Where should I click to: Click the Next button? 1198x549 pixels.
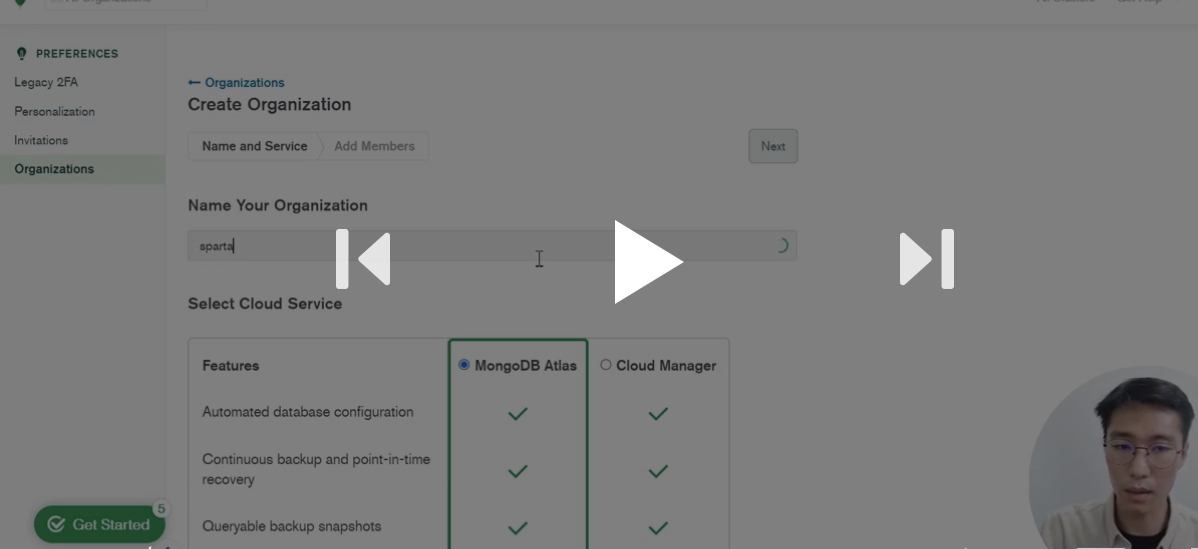tap(773, 146)
